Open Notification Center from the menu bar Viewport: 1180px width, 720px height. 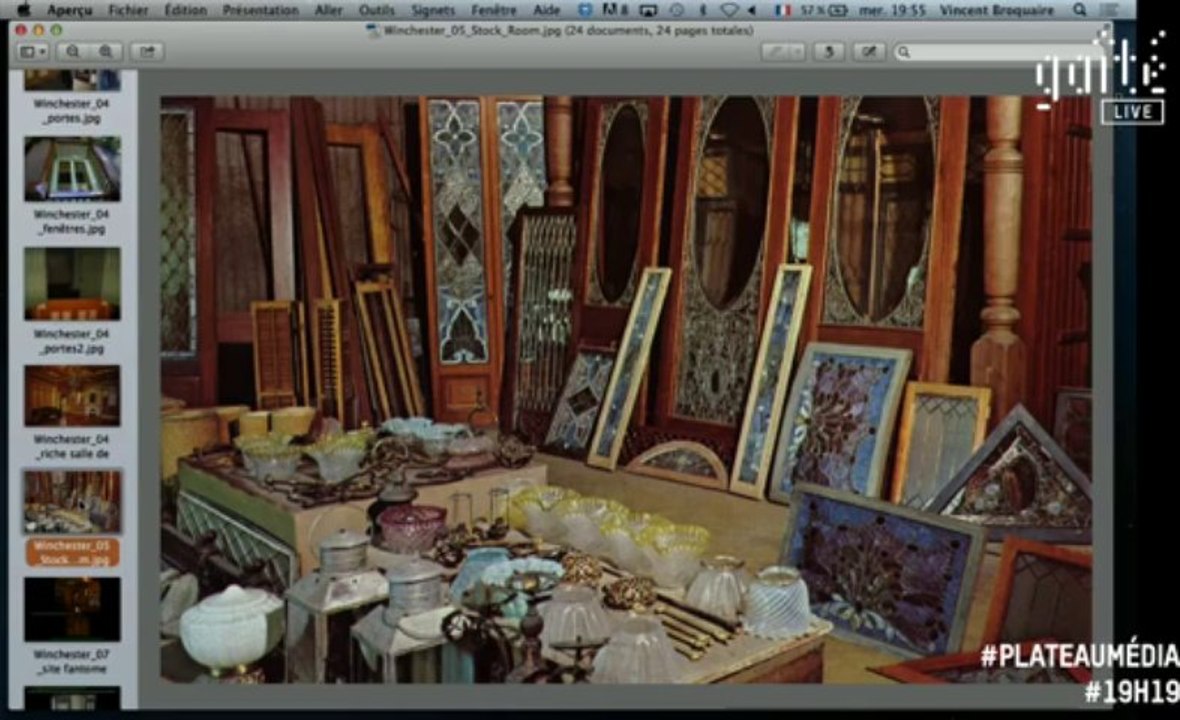click(1109, 11)
